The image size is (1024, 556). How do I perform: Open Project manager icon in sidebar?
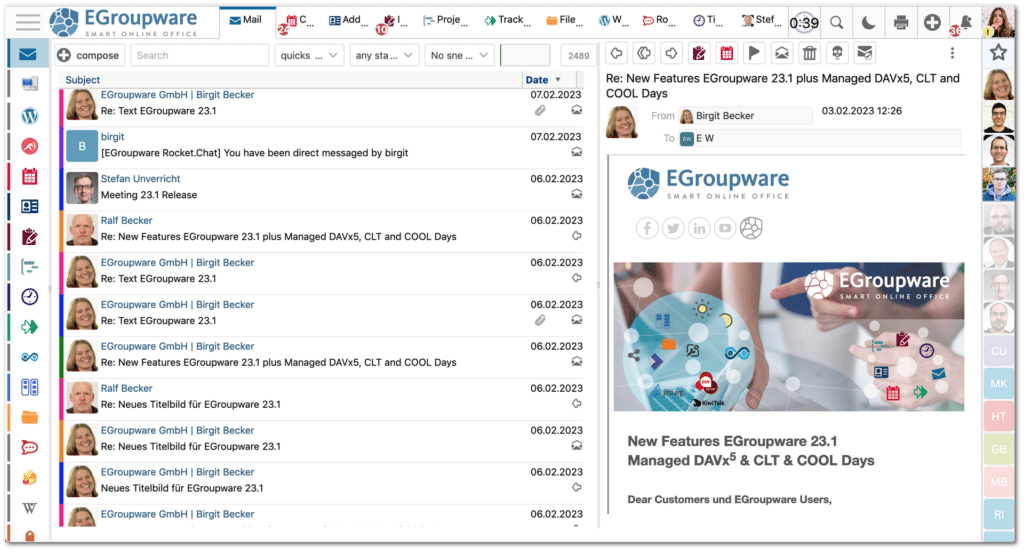(x=29, y=267)
